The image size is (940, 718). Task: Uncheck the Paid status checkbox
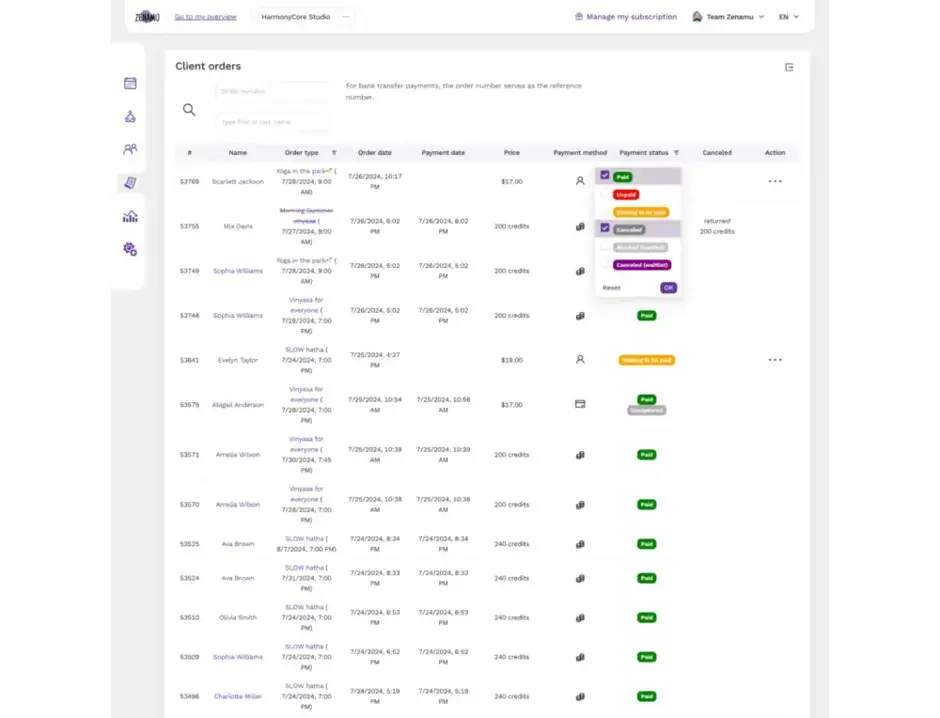[x=605, y=175]
